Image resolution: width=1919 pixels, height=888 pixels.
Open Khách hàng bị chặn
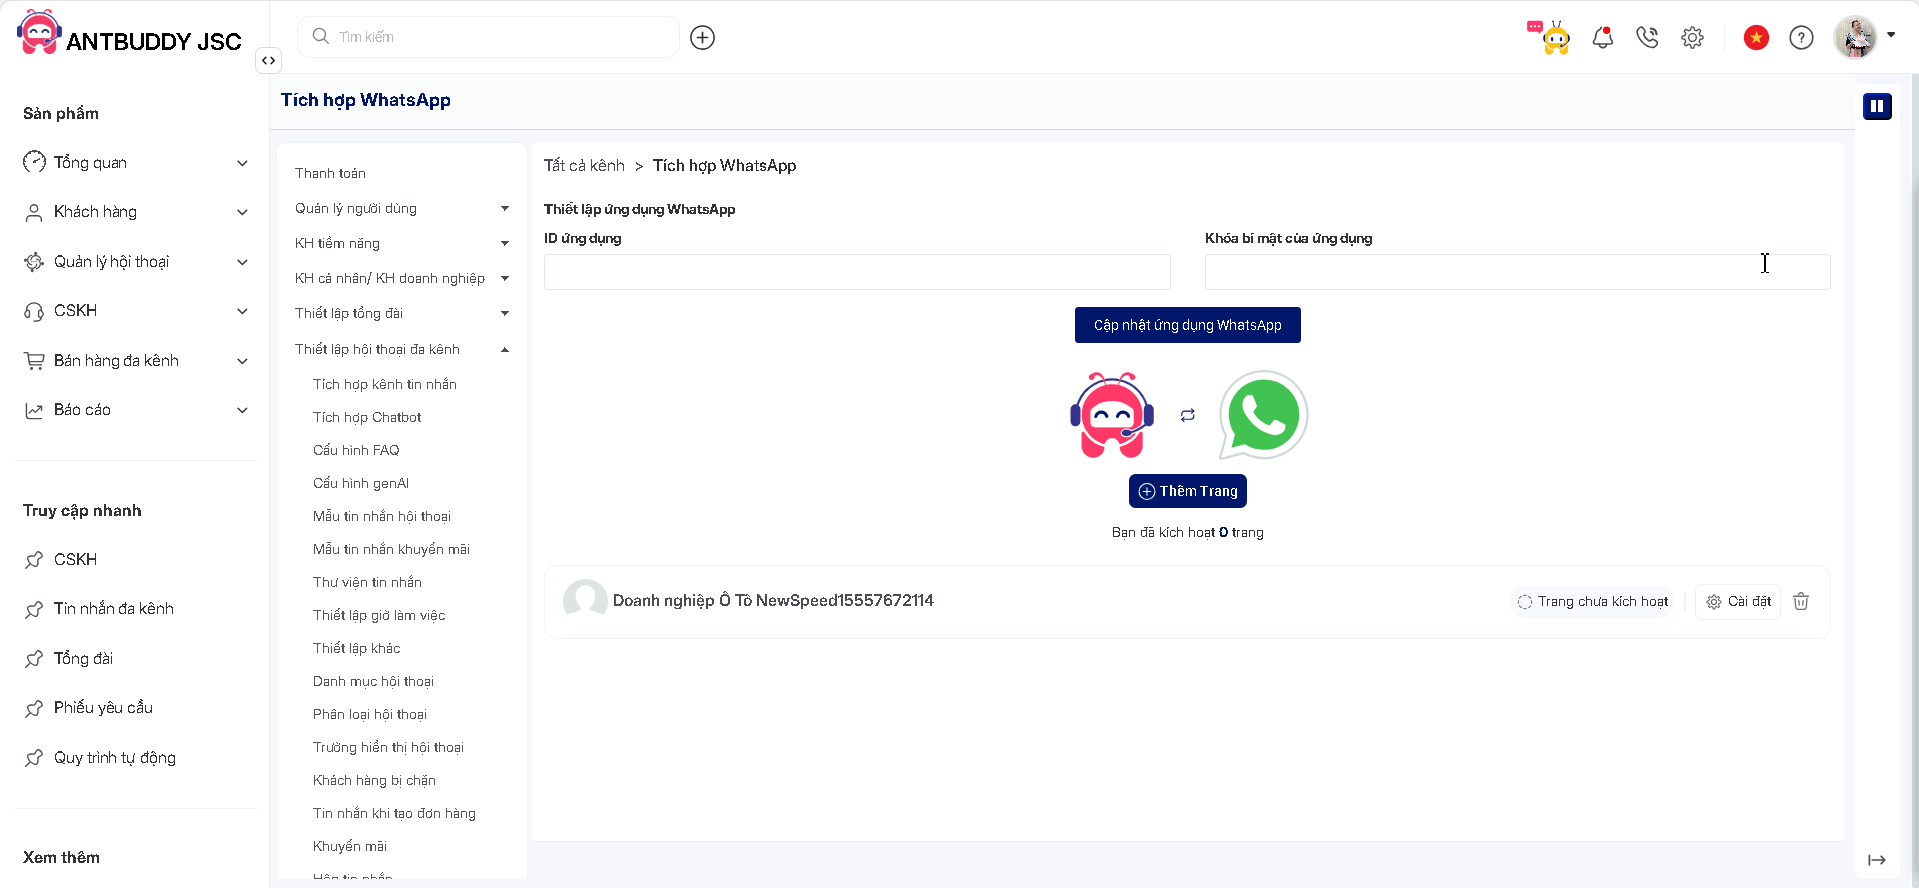point(374,780)
